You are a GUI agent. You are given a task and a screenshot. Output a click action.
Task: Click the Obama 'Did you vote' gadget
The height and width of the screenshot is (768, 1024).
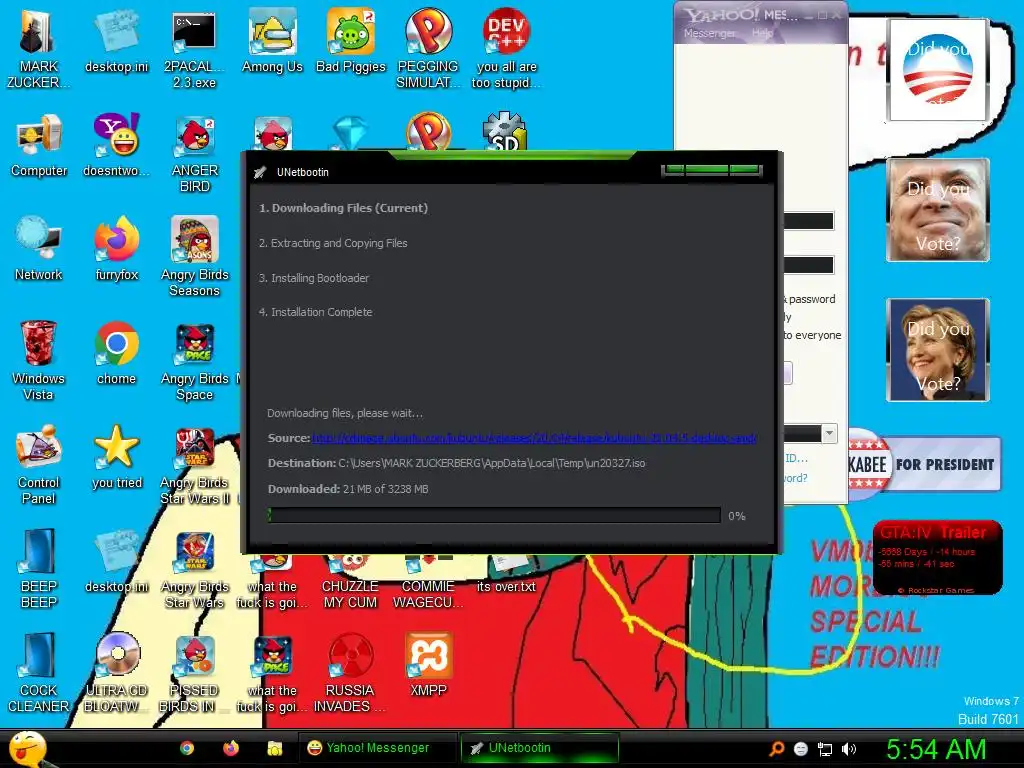click(938, 69)
